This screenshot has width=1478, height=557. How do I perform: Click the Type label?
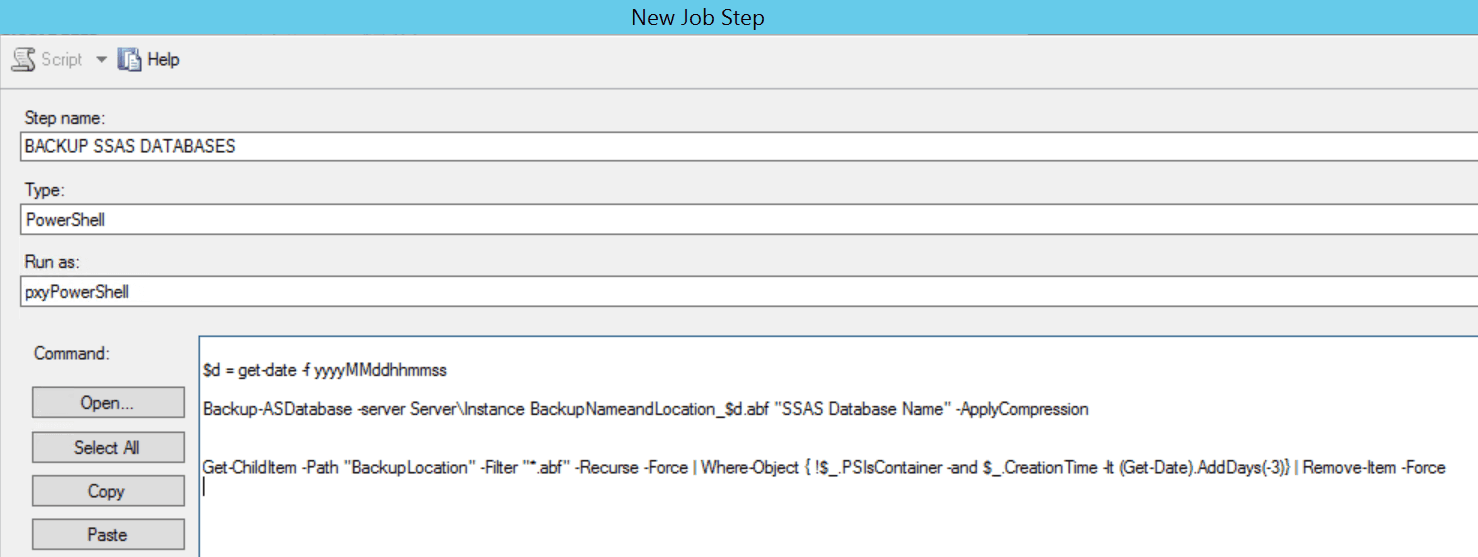pyautogui.click(x=44, y=190)
